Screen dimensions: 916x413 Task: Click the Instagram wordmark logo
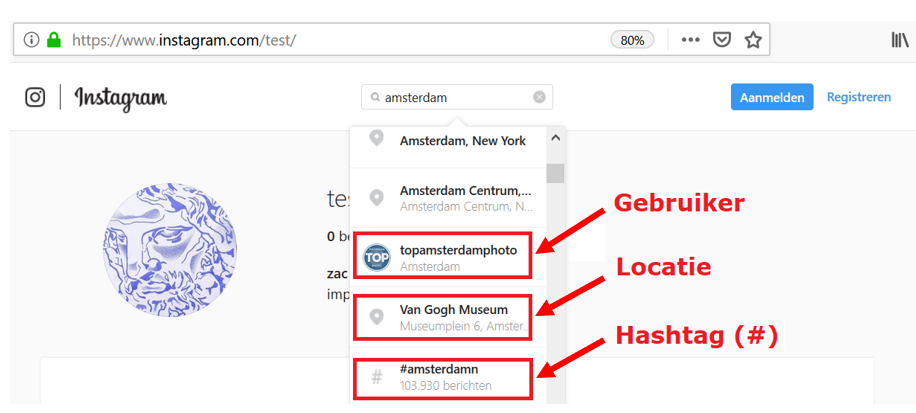pyautogui.click(x=121, y=98)
